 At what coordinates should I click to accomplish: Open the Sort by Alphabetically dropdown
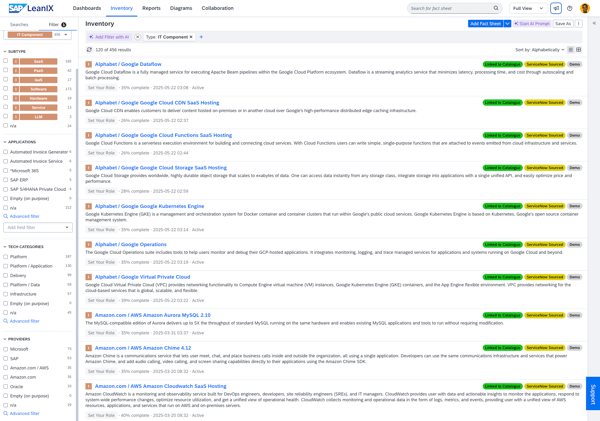(x=540, y=50)
